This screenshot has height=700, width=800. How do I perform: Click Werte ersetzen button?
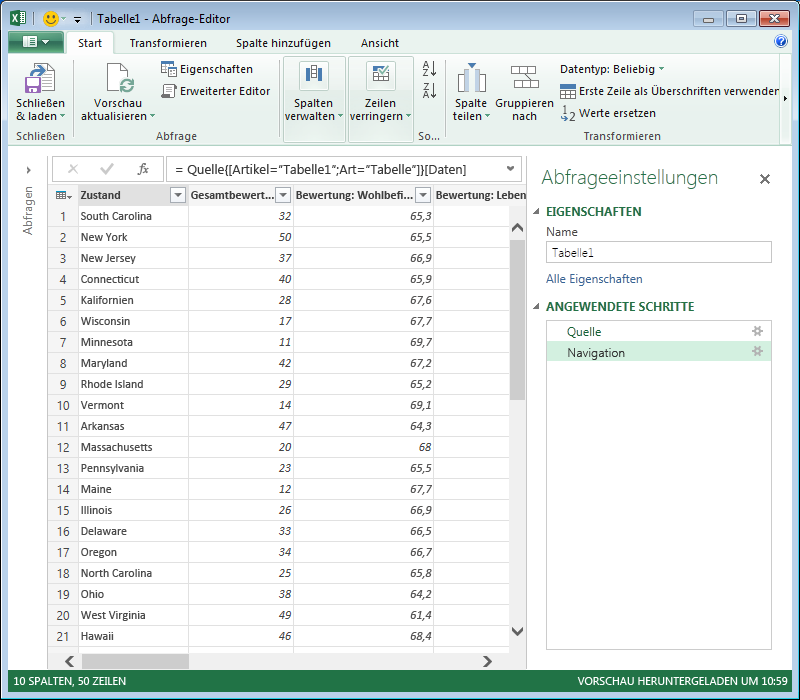click(608, 113)
